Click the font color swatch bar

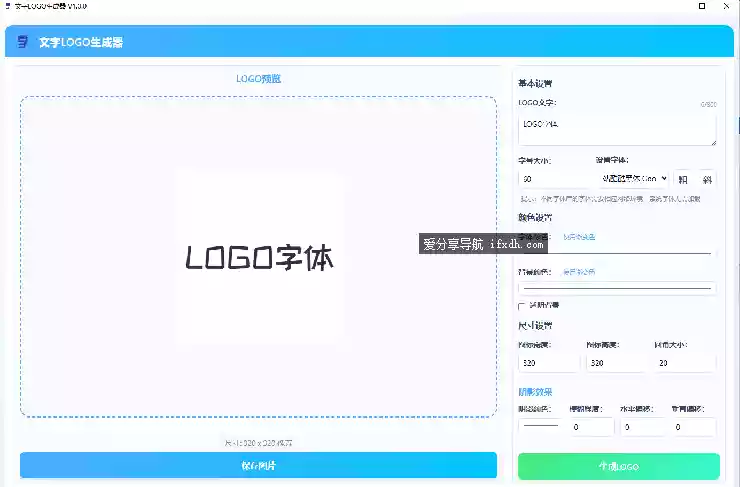(x=615, y=253)
